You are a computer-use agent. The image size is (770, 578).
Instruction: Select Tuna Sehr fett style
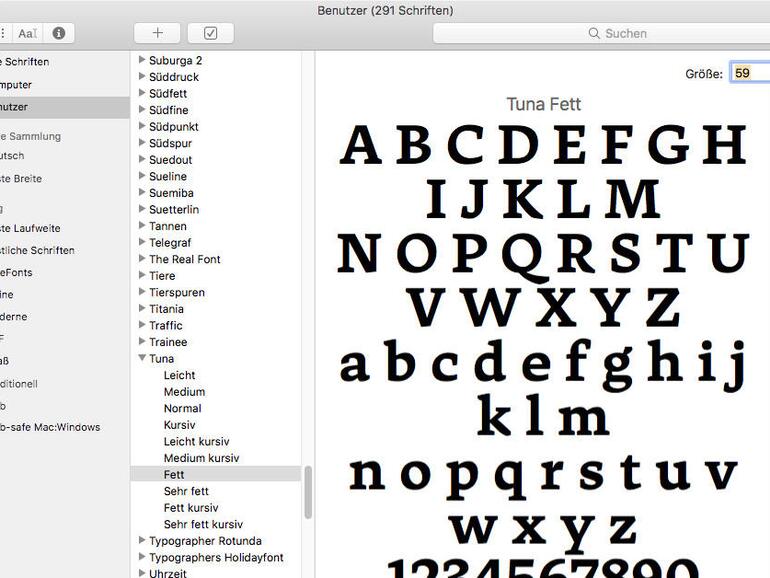186,491
